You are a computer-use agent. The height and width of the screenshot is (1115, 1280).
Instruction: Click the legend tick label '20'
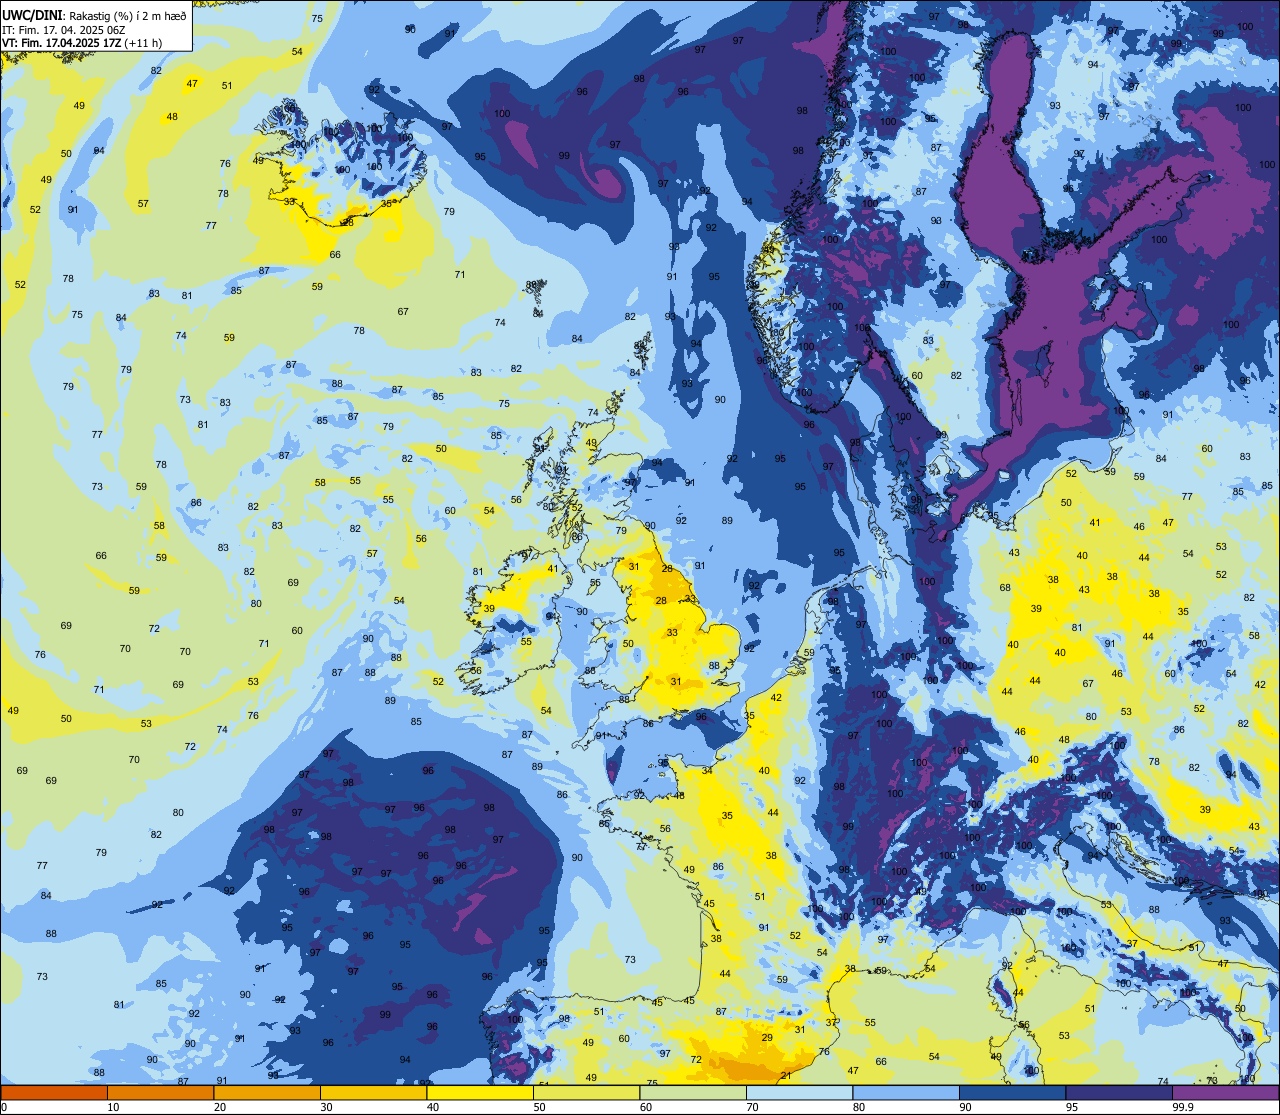(220, 1107)
